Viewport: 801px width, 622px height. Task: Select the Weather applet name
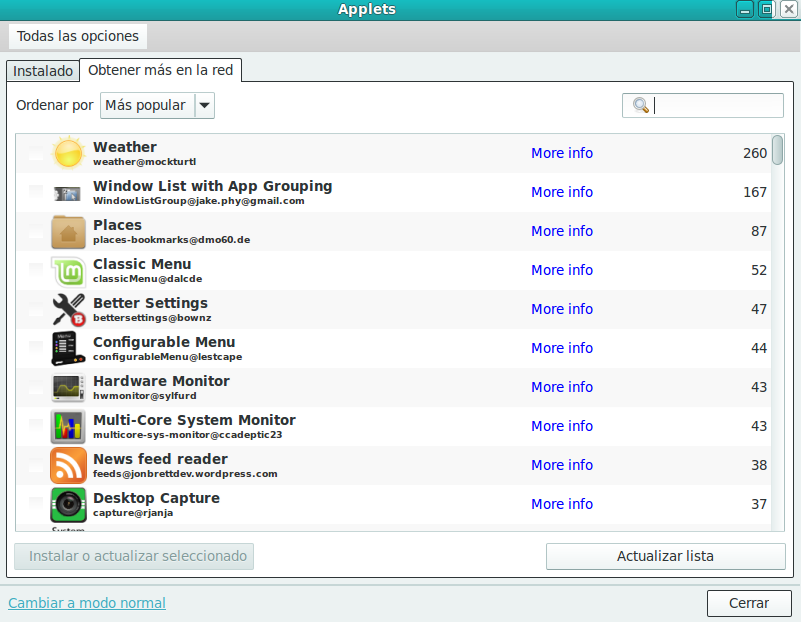click(125, 147)
